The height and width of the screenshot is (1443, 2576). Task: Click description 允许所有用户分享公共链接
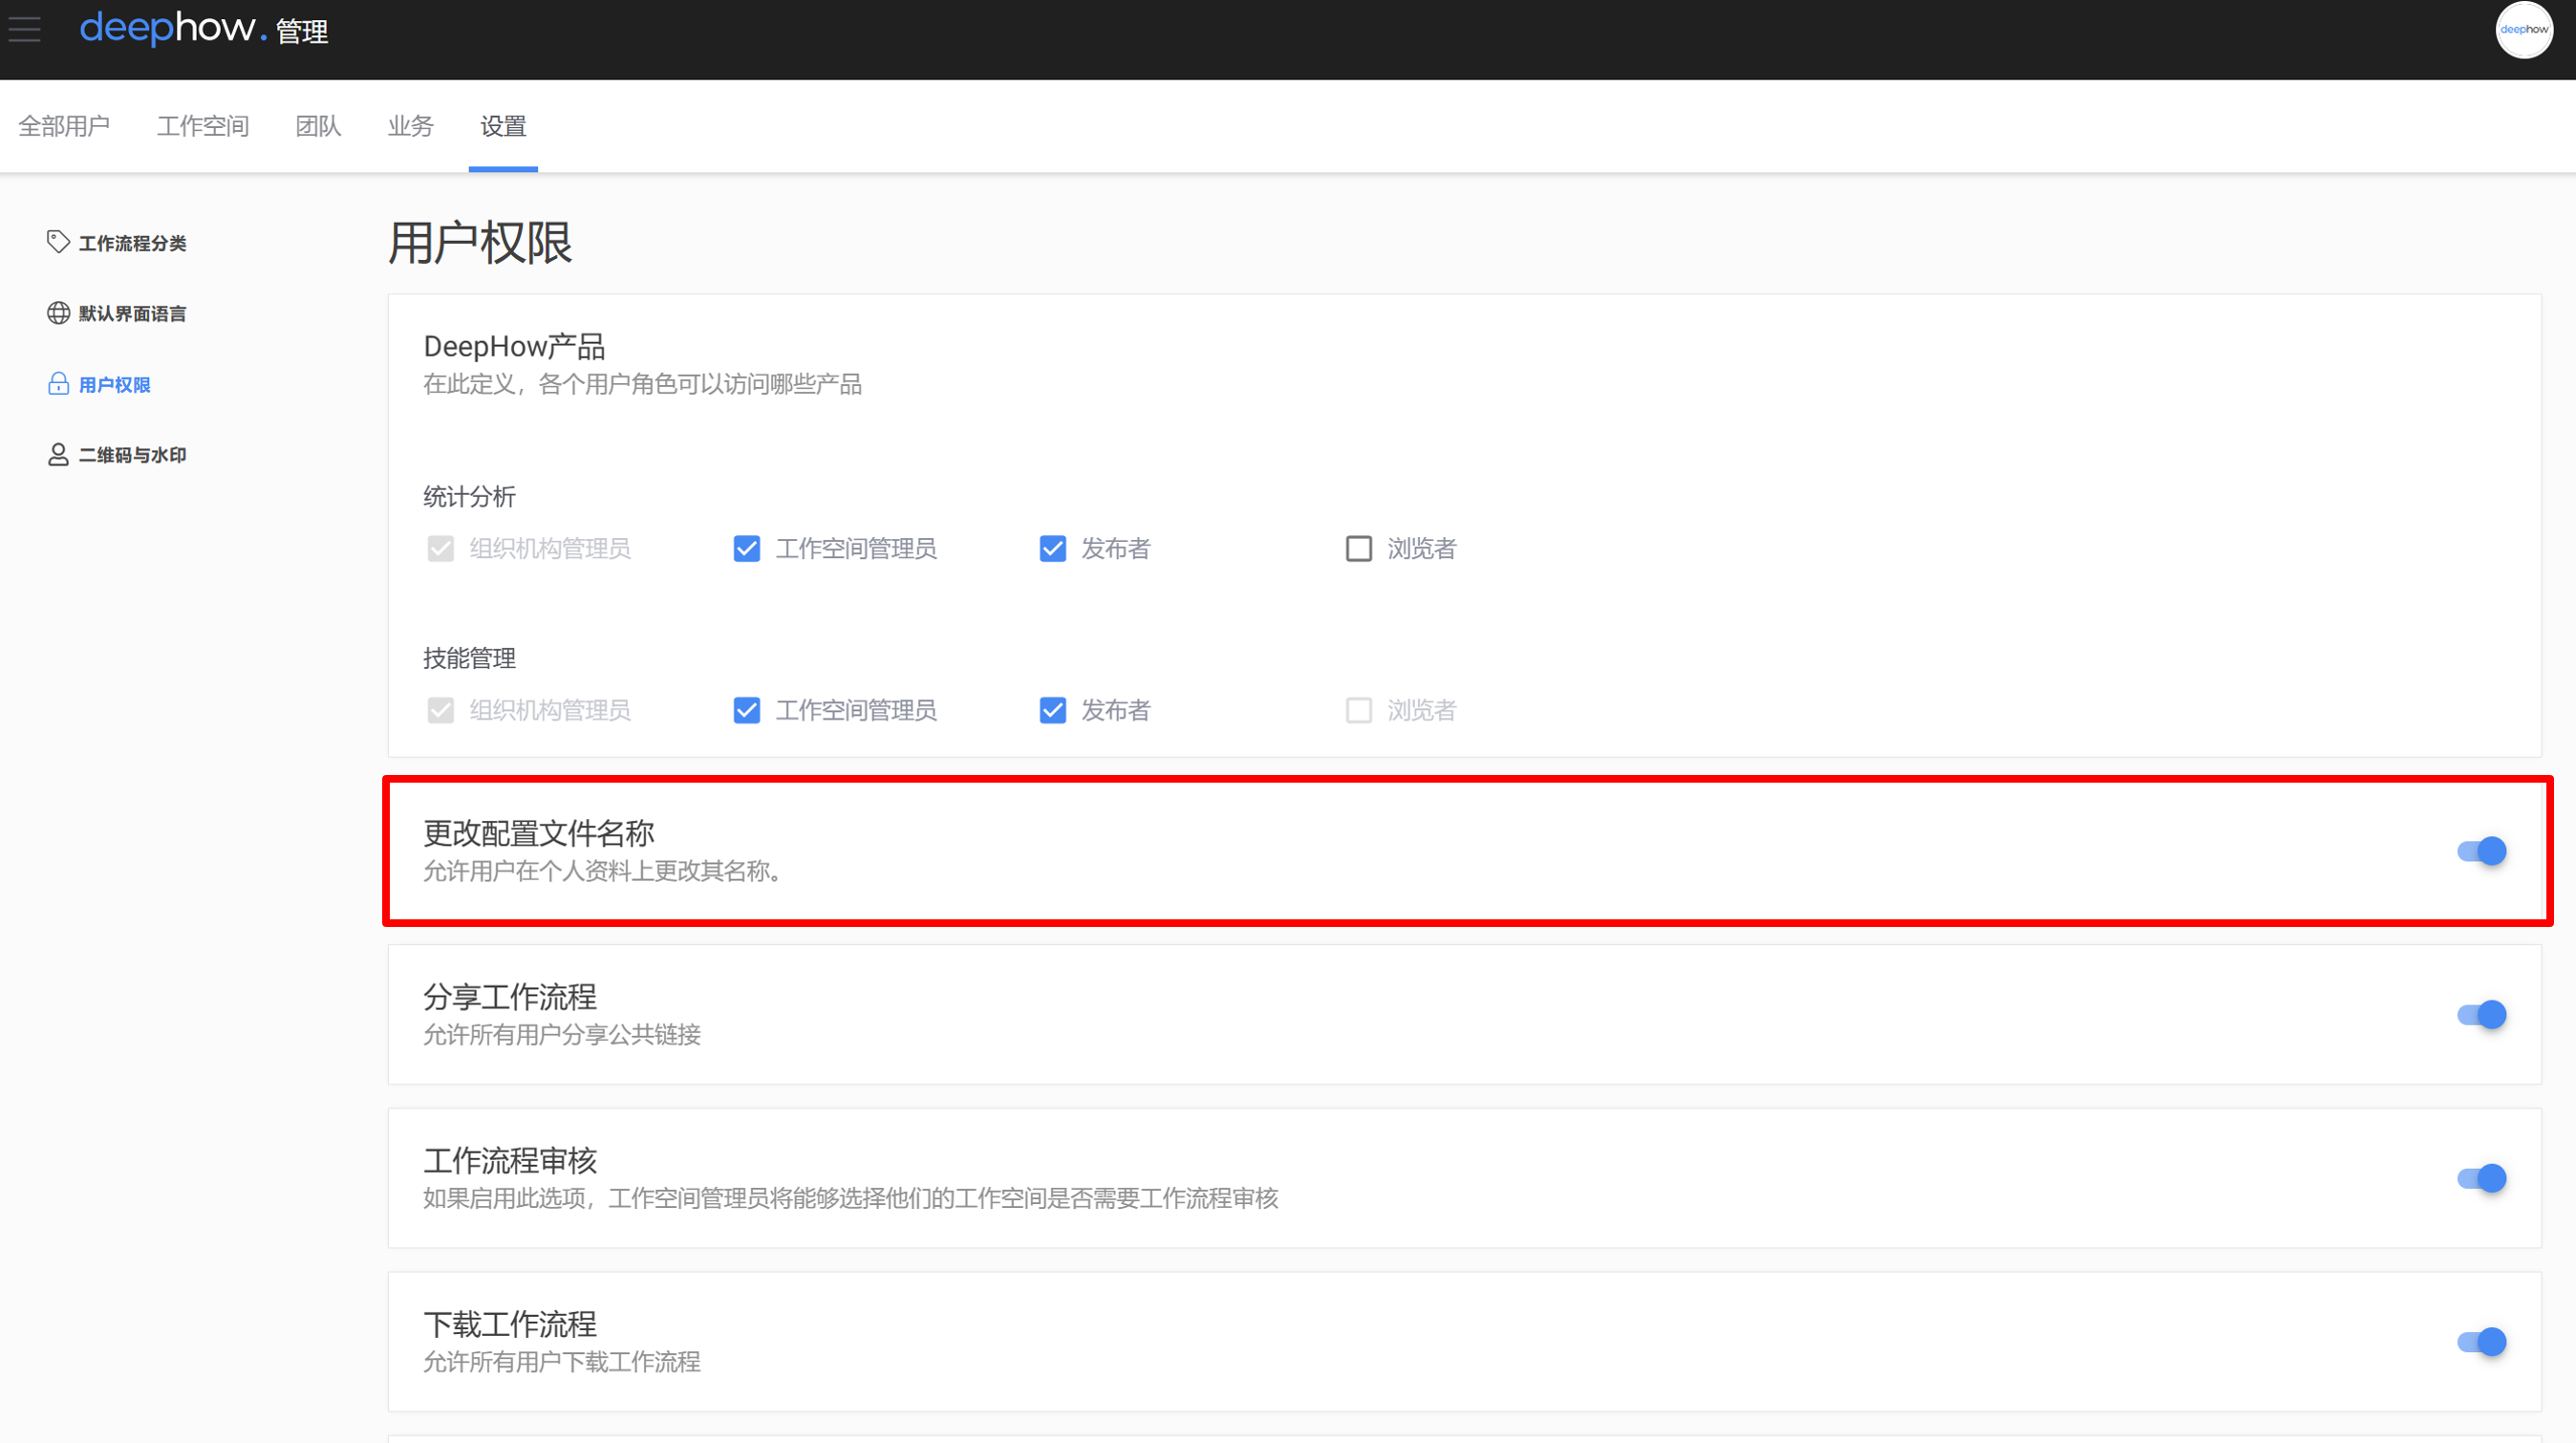562,1035
